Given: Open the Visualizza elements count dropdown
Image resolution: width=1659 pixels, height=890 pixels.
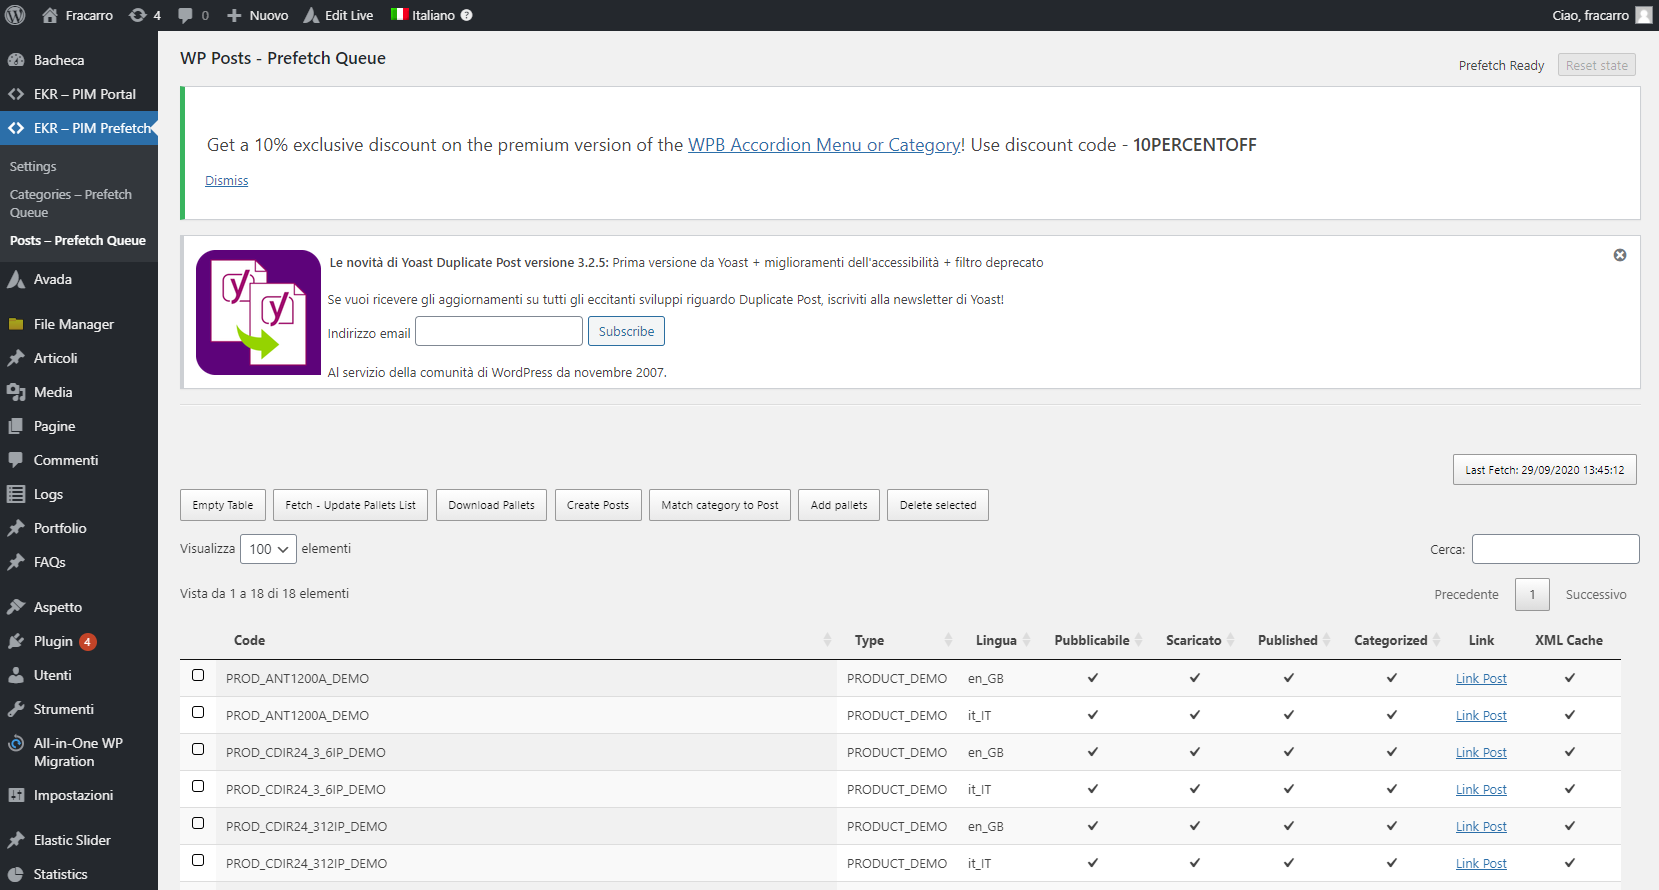Looking at the screenshot, I should (268, 549).
